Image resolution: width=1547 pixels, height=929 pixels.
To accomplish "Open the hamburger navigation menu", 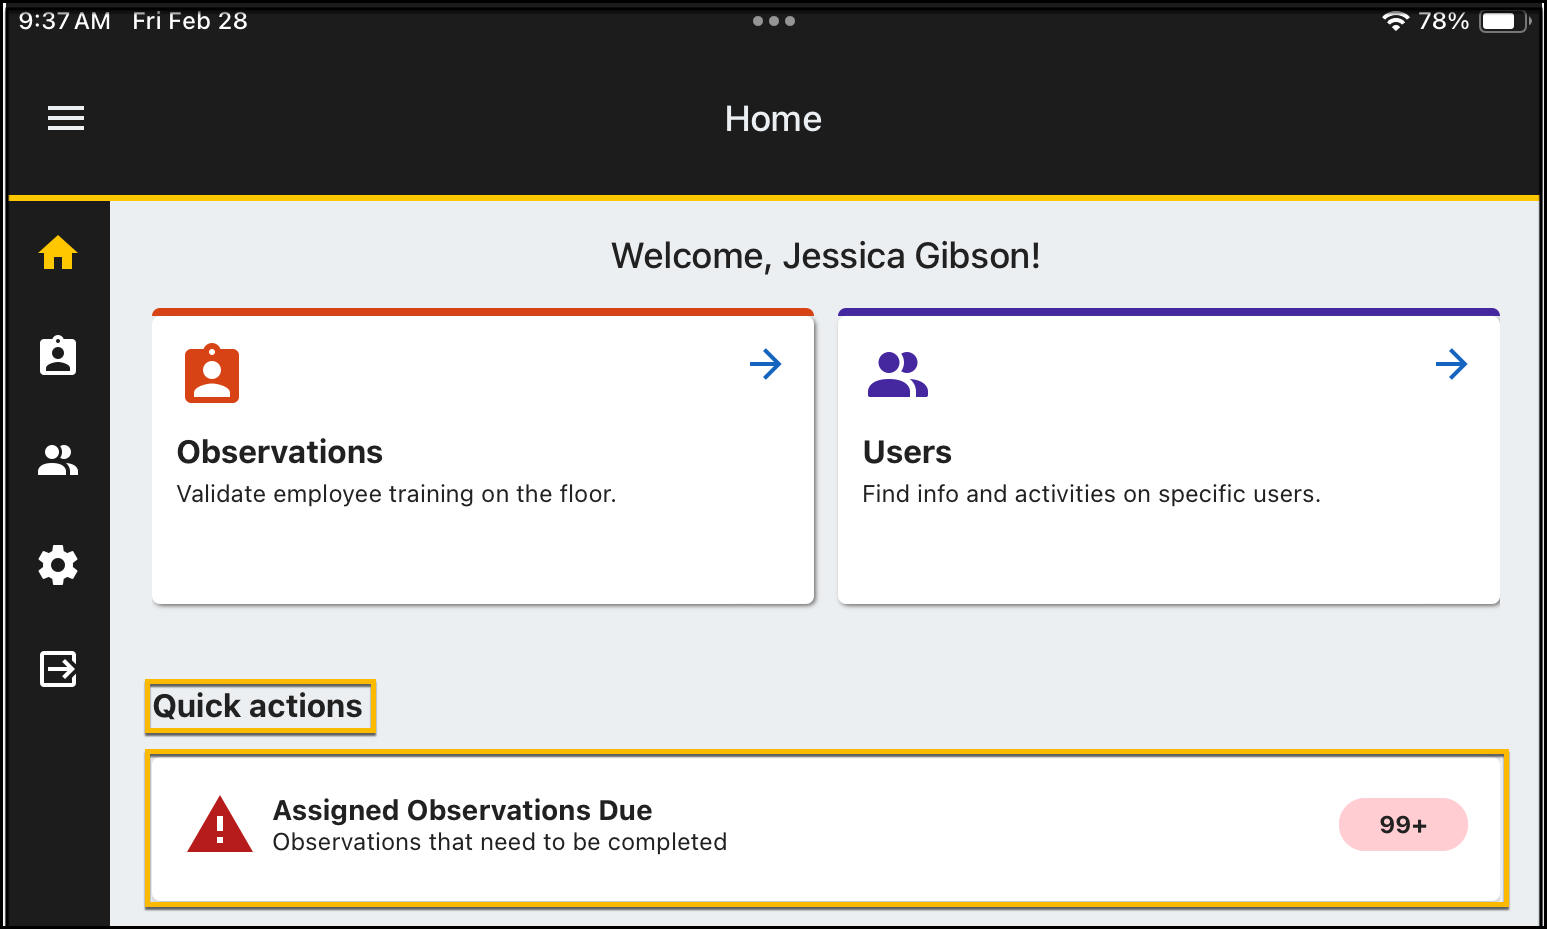I will coord(66,118).
